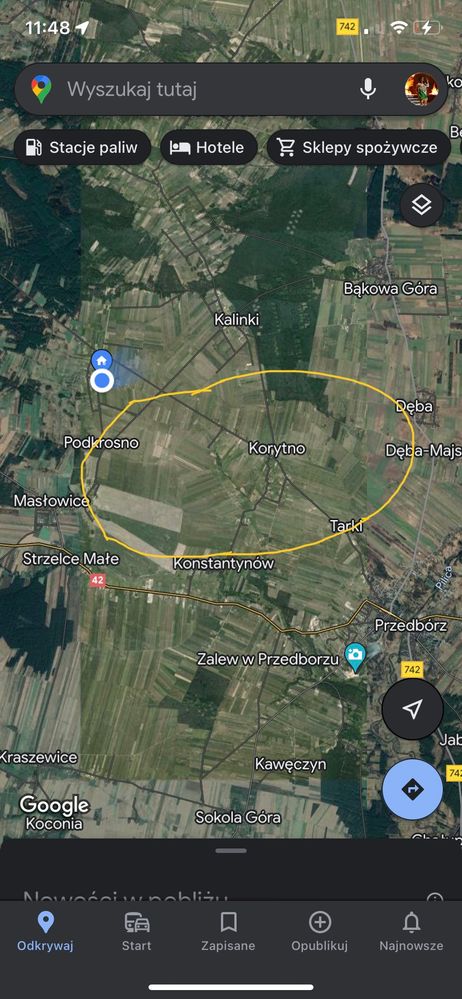
Task: Filter by Stacje paliw chip
Action: point(82,148)
